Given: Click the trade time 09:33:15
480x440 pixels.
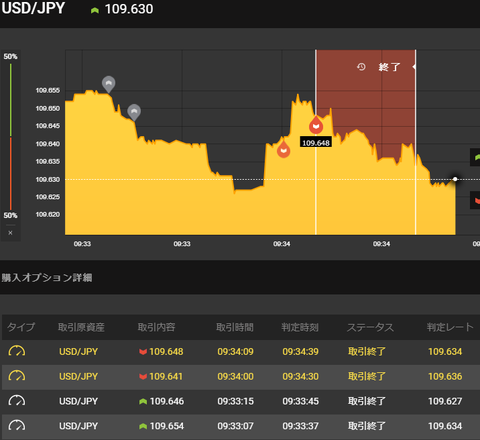Looking at the screenshot, I should coord(235,401).
